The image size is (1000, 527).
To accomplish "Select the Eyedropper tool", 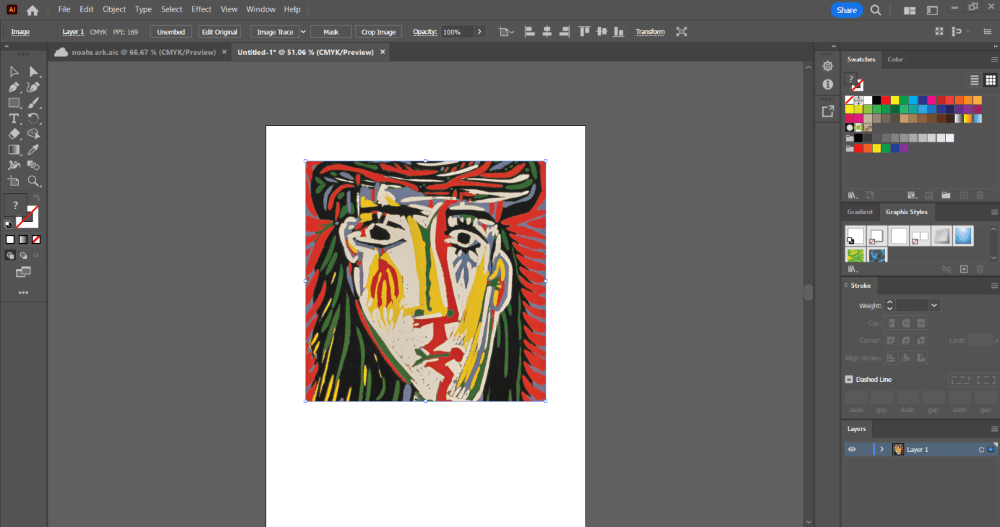I will coord(34,150).
